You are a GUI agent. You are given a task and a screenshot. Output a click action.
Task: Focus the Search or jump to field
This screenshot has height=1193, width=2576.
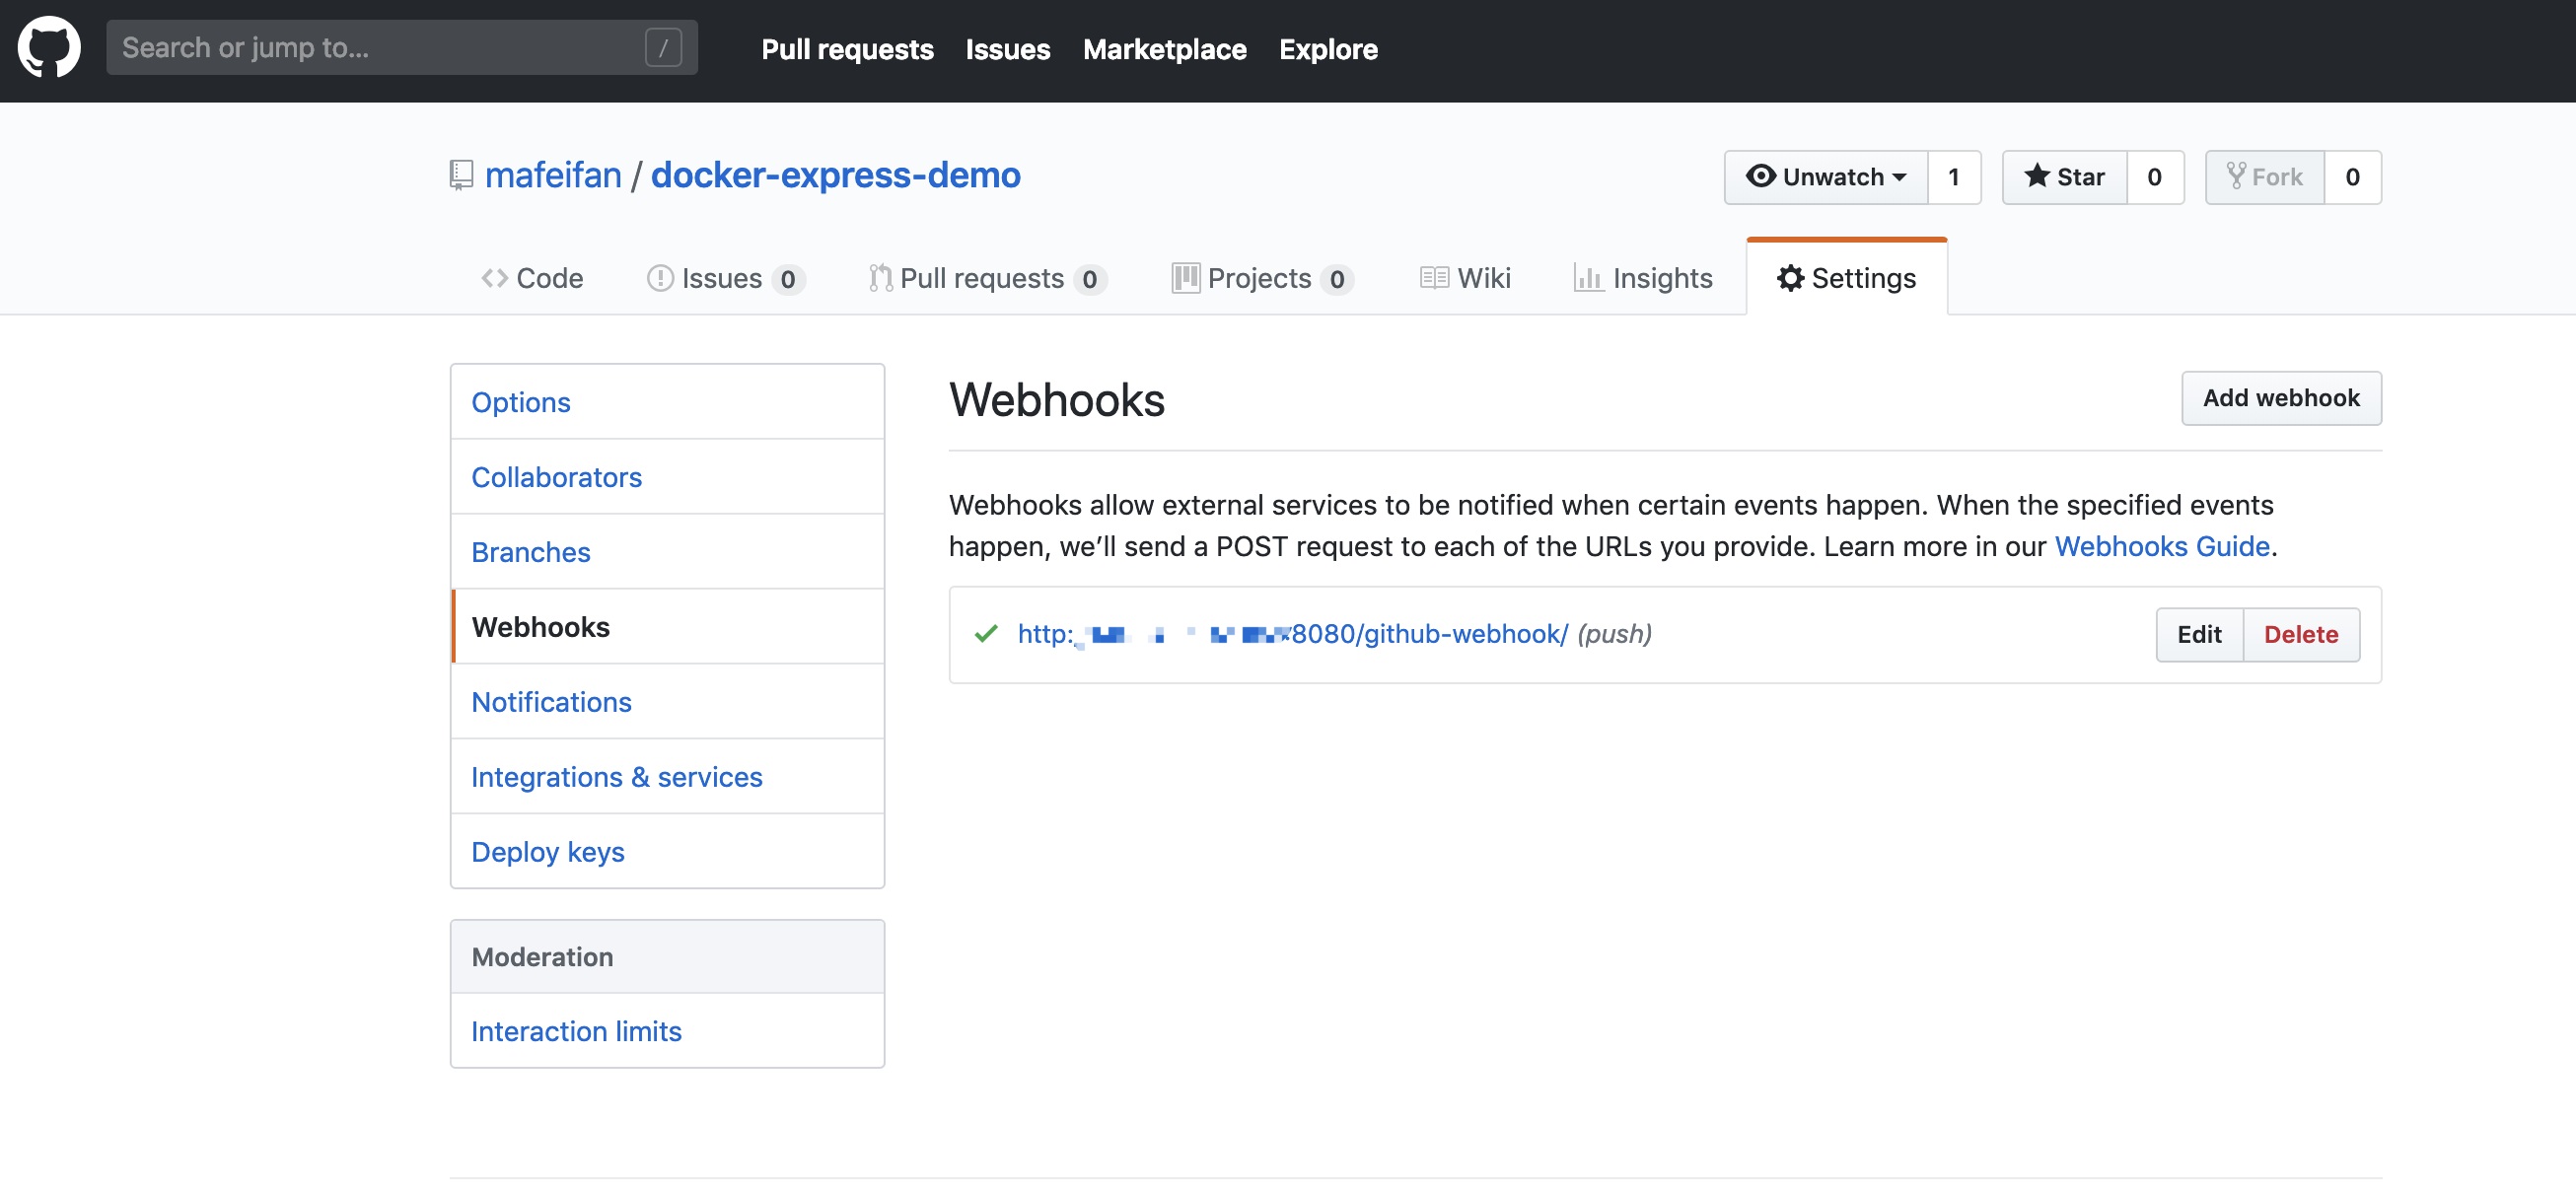click(x=402, y=47)
